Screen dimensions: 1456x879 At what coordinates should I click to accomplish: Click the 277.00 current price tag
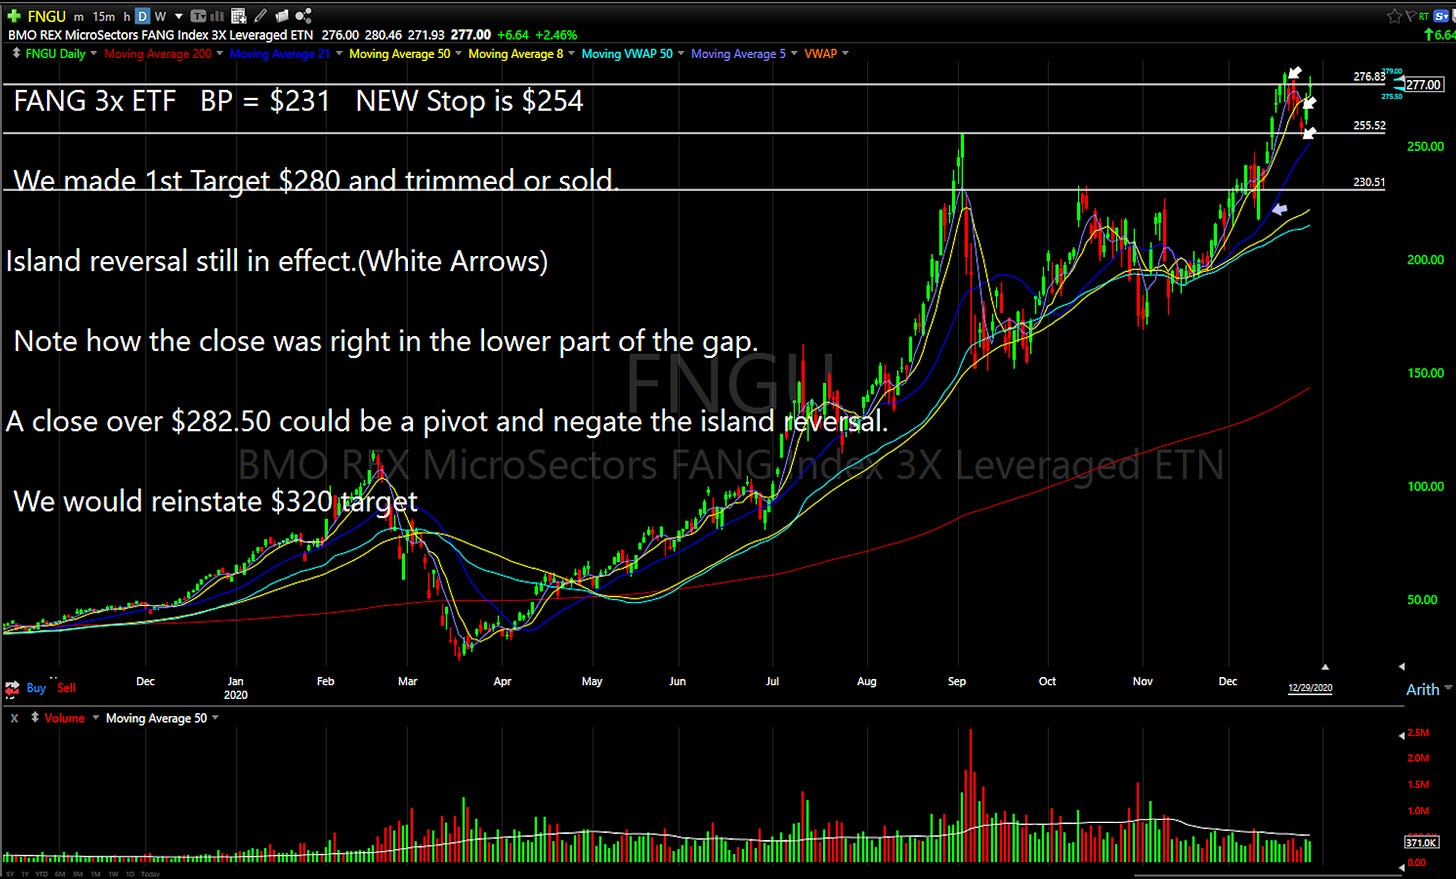click(1423, 85)
